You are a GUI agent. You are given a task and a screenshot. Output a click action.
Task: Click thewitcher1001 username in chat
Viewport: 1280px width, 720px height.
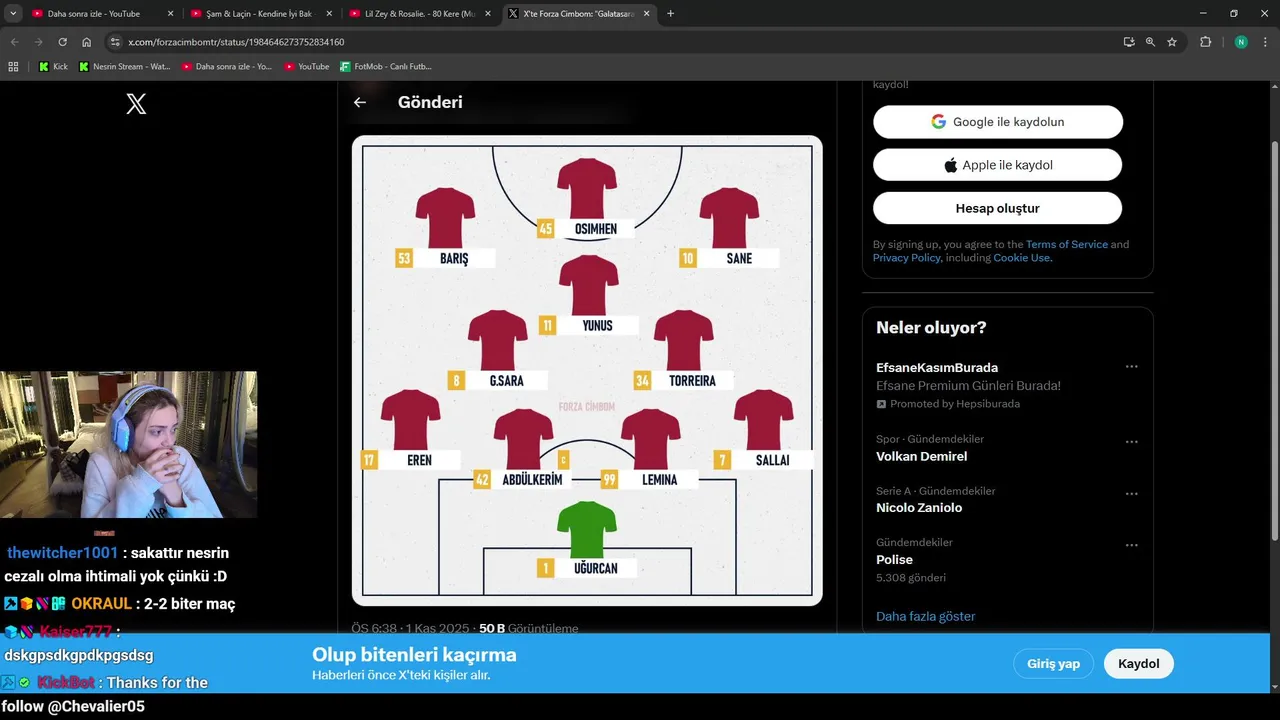coord(62,553)
